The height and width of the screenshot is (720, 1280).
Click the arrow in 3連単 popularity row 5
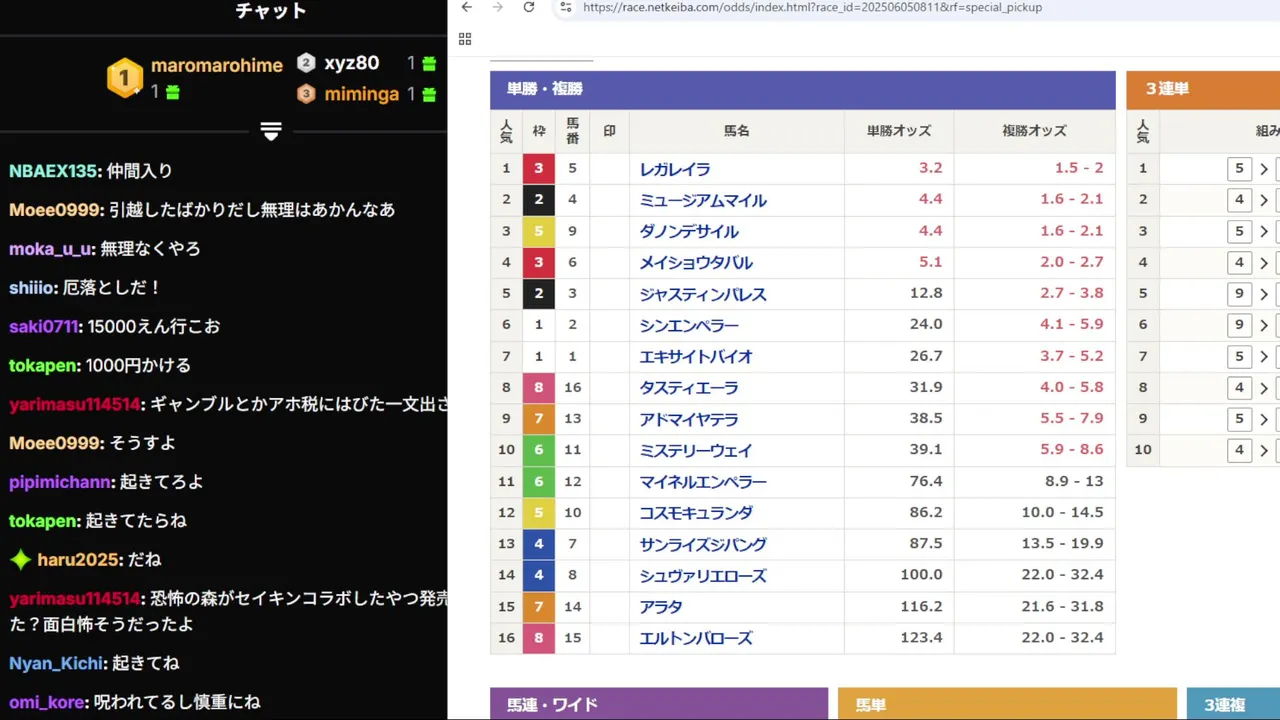[1264, 294]
